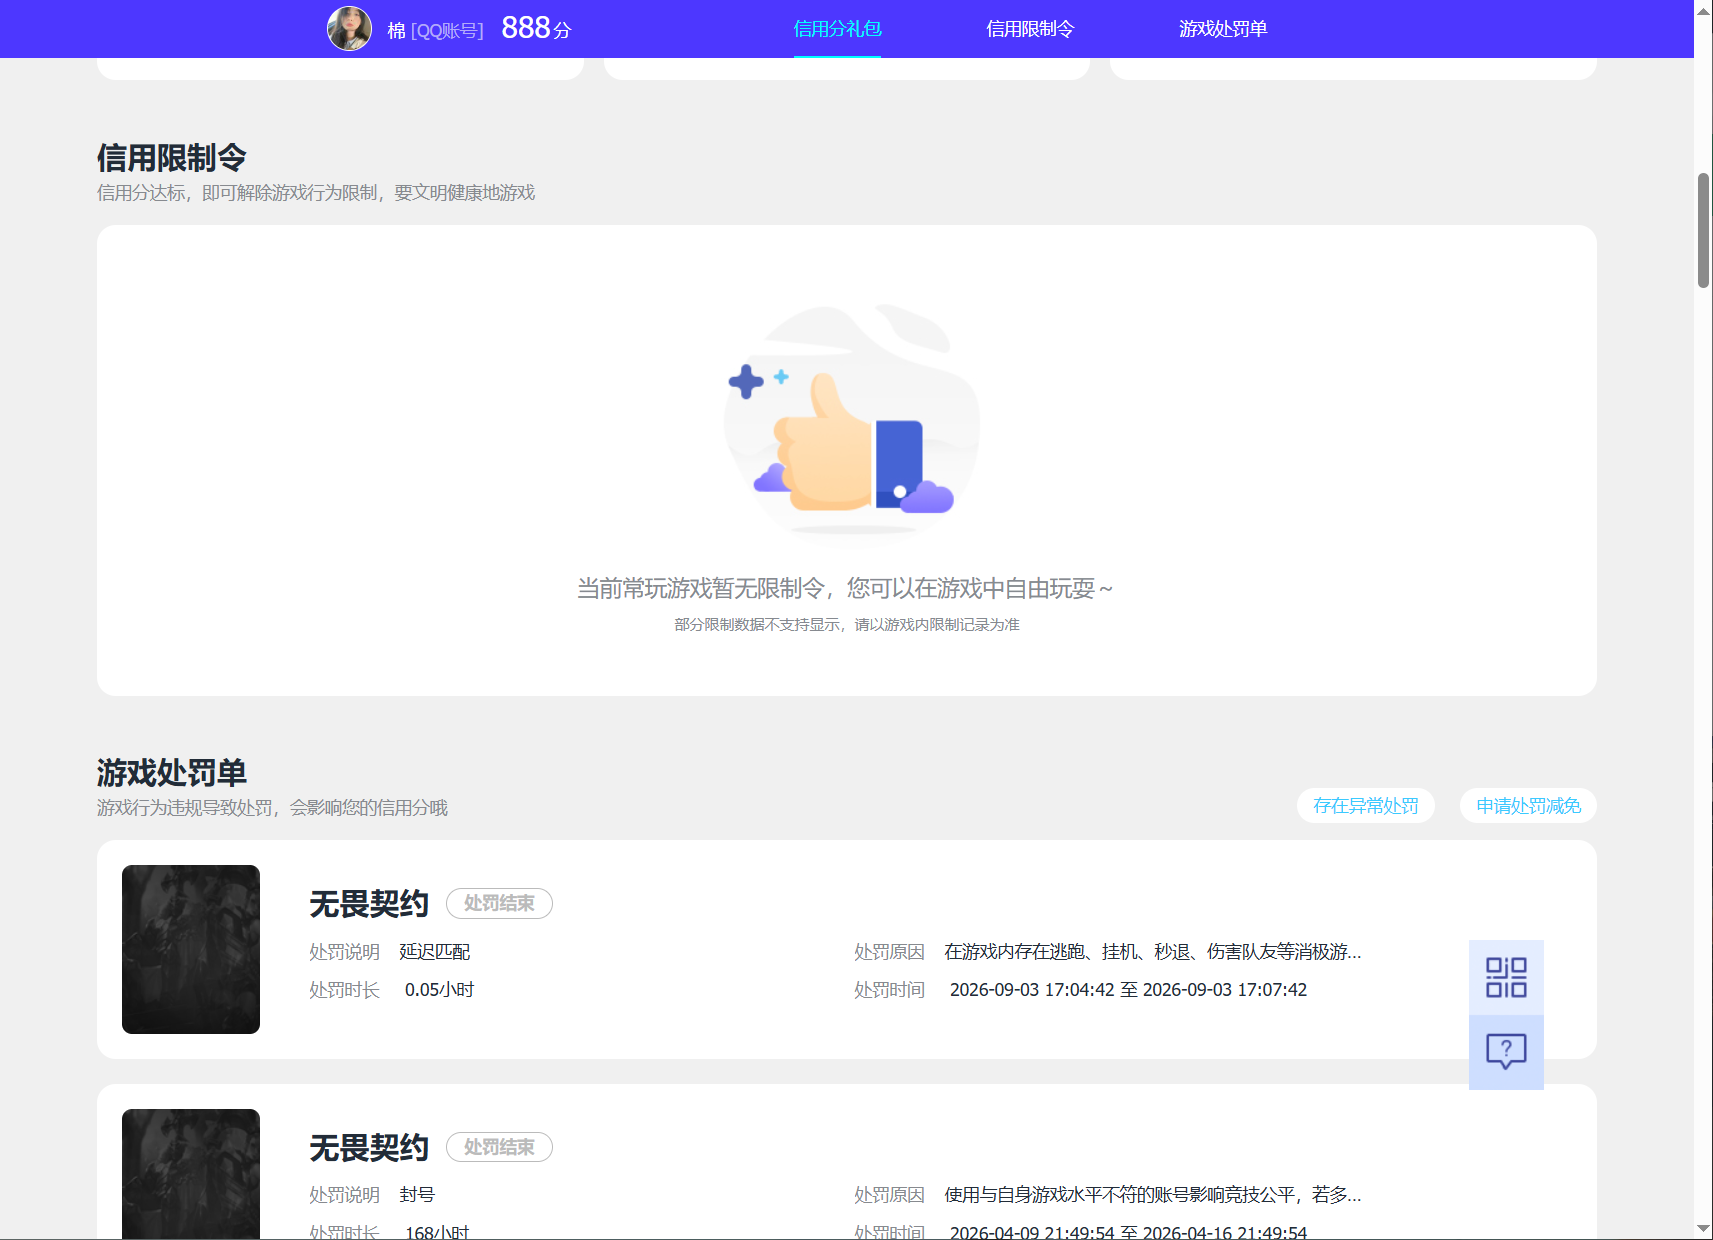Switch to the 游戏处罚单 tab
The width and height of the screenshot is (1713, 1240).
coord(1222,29)
